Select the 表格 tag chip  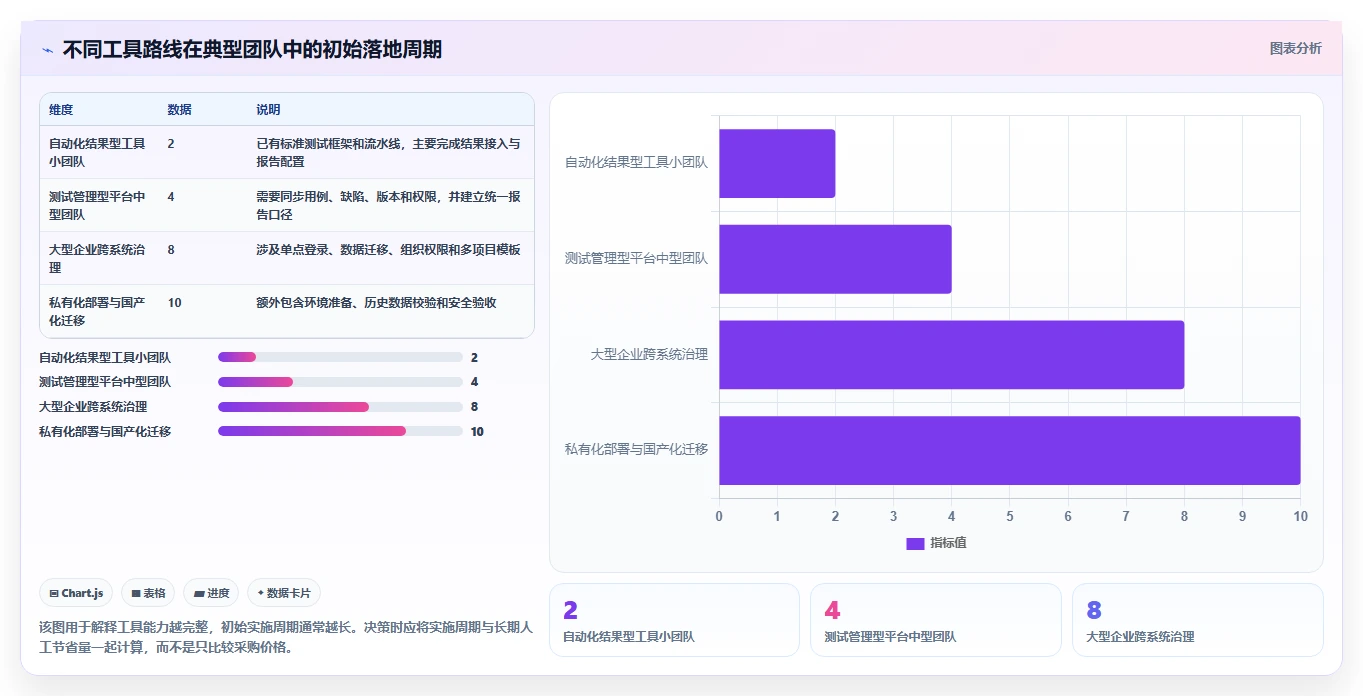(148, 593)
